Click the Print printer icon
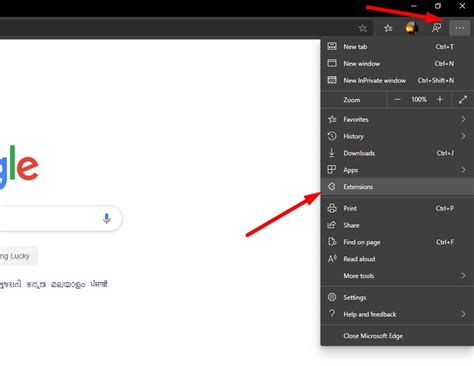 click(x=332, y=208)
